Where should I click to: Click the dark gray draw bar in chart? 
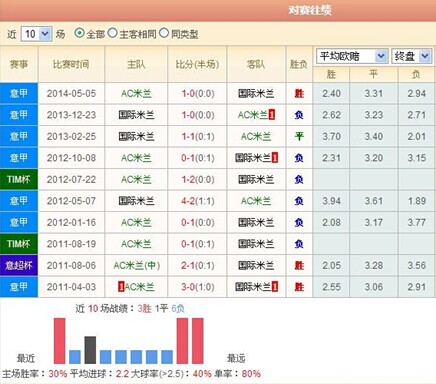click(x=90, y=350)
